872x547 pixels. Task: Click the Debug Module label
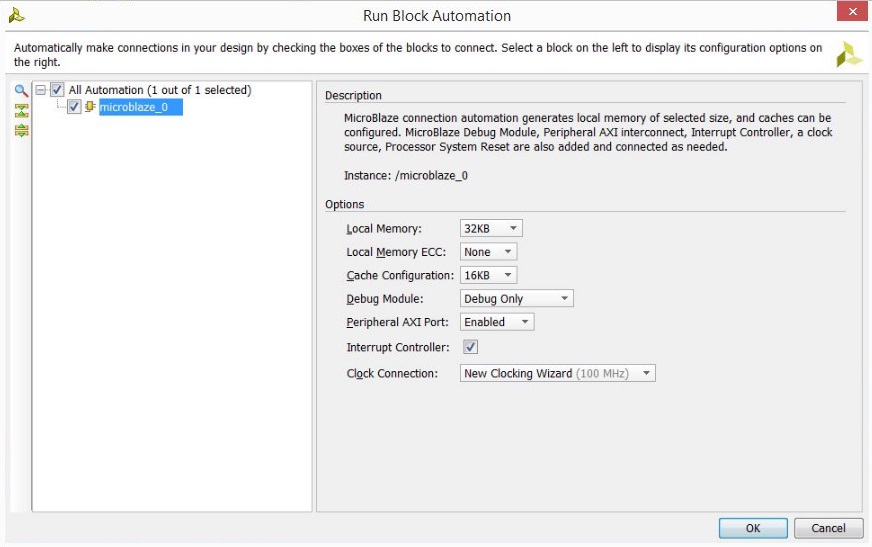point(385,299)
